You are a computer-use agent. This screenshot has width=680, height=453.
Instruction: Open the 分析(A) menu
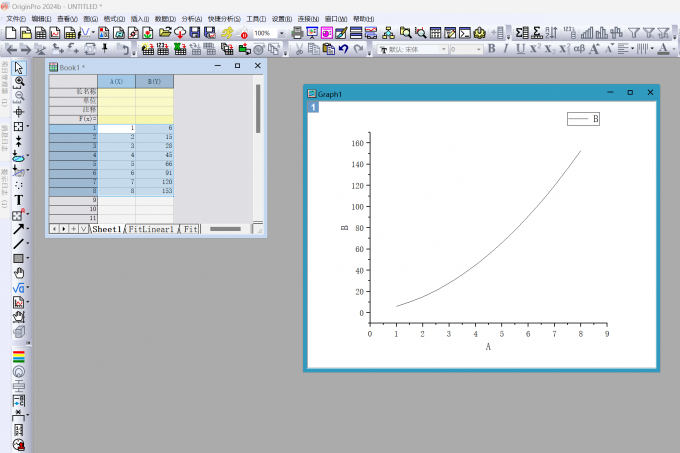point(192,19)
